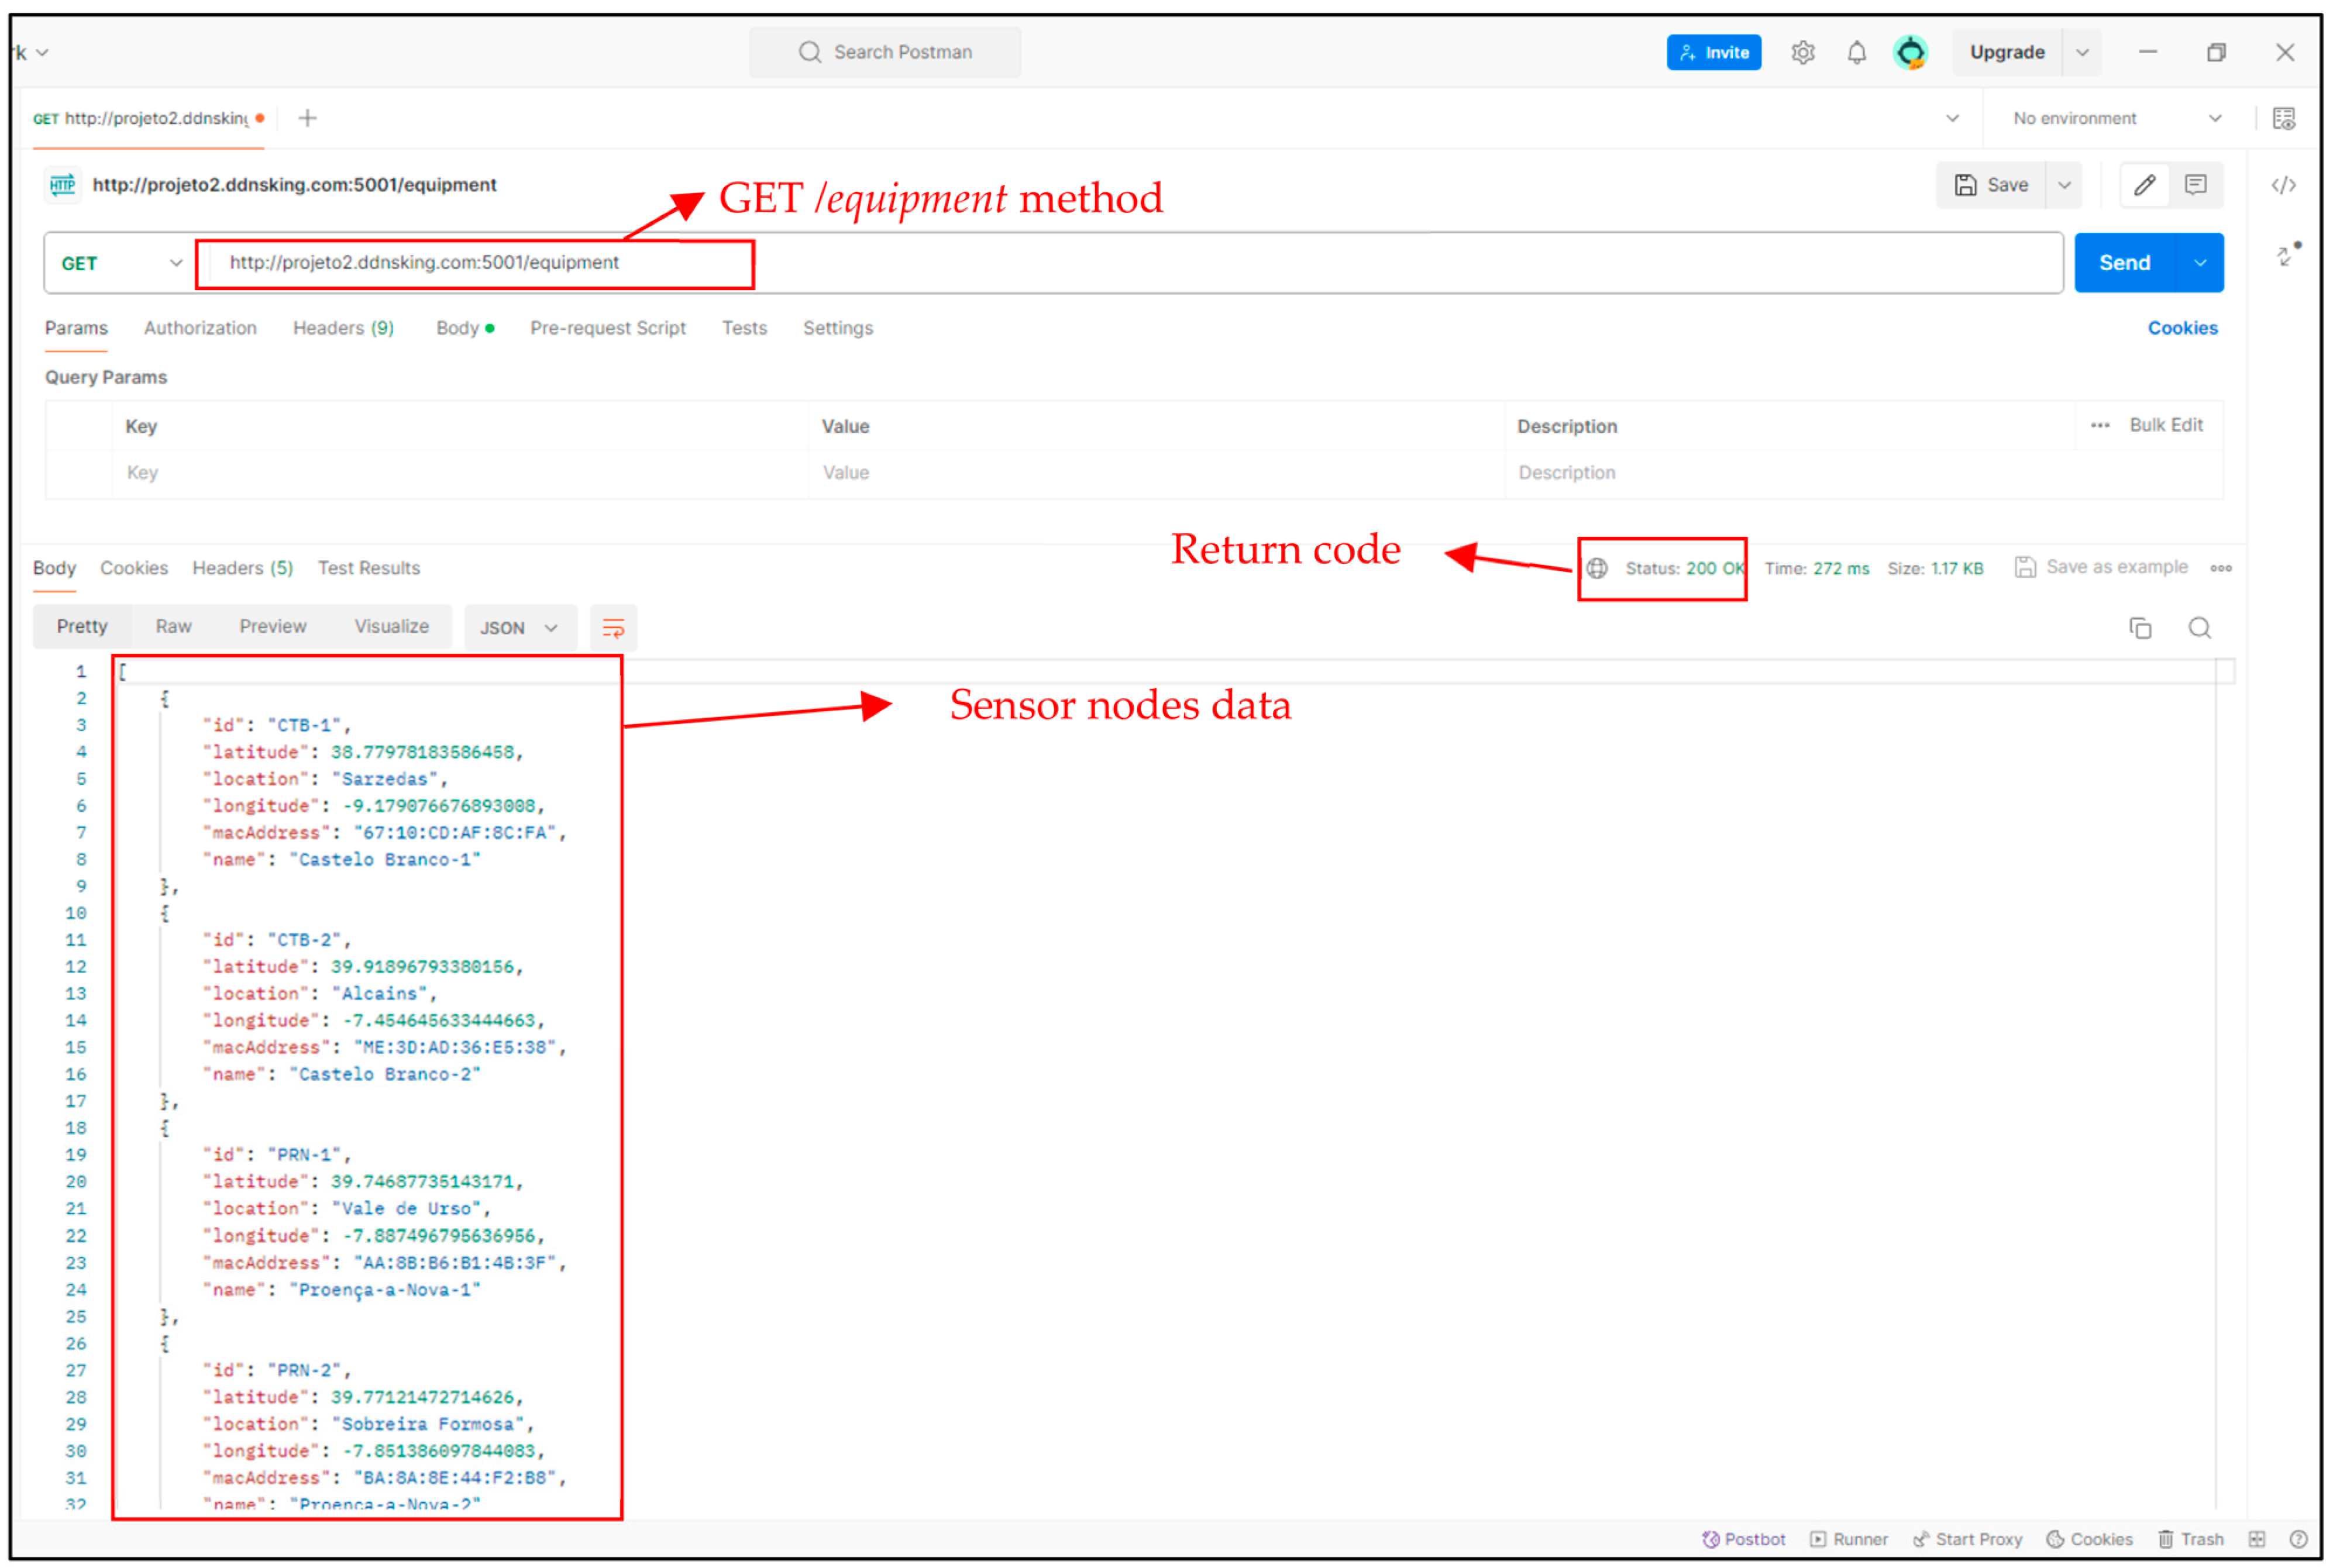Open the response Headers (5) tab
Image resolution: width=2333 pixels, height=1568 pixels.
coord(242,568)
